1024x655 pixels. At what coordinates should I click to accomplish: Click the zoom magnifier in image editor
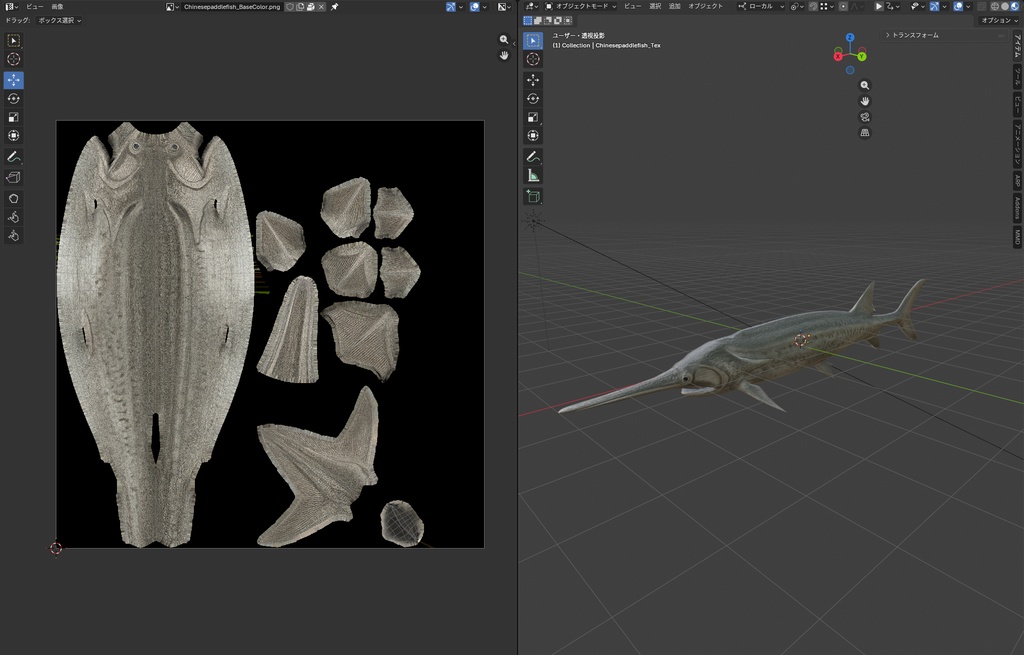point(504,40)
